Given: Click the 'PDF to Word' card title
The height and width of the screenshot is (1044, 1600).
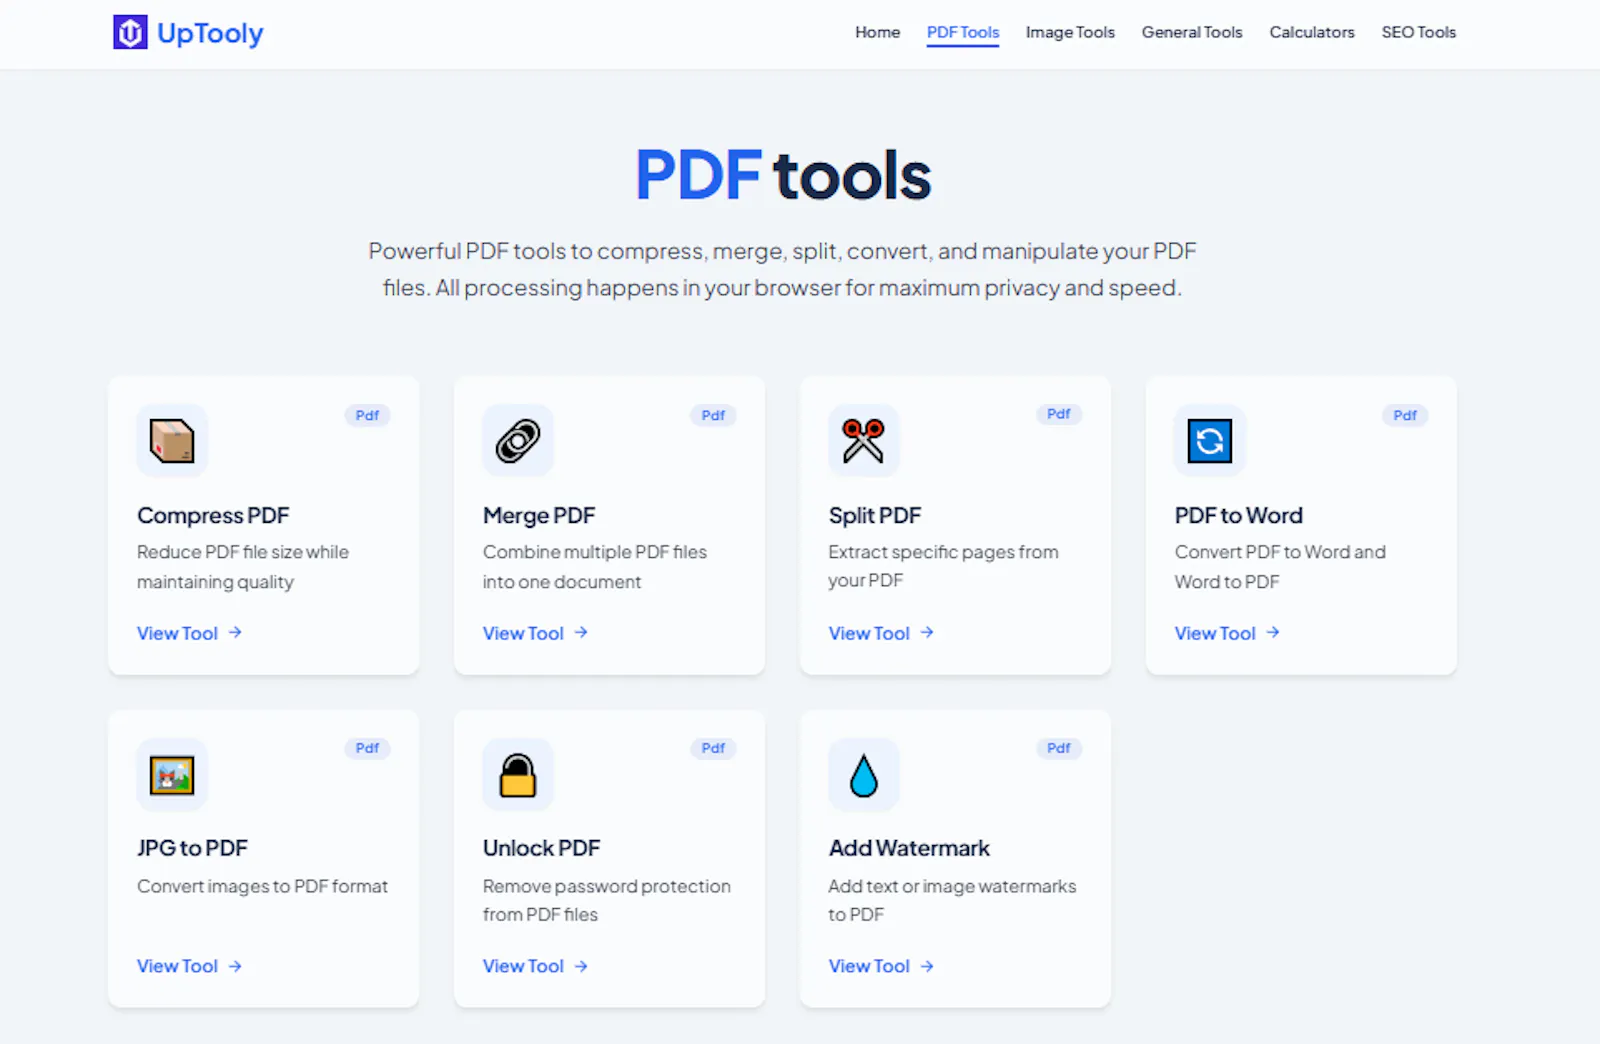Looking at the screenshot, I should coord(1239,515).
